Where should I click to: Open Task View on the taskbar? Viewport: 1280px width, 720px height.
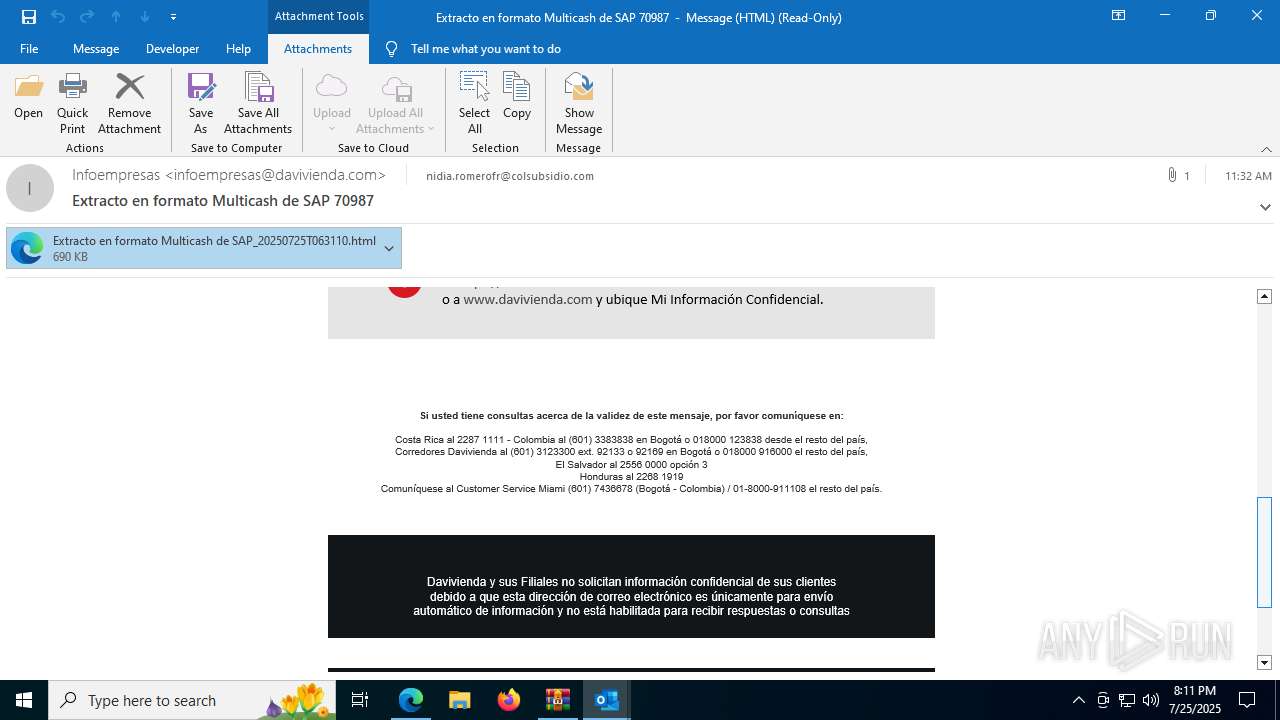click(360, 700)
